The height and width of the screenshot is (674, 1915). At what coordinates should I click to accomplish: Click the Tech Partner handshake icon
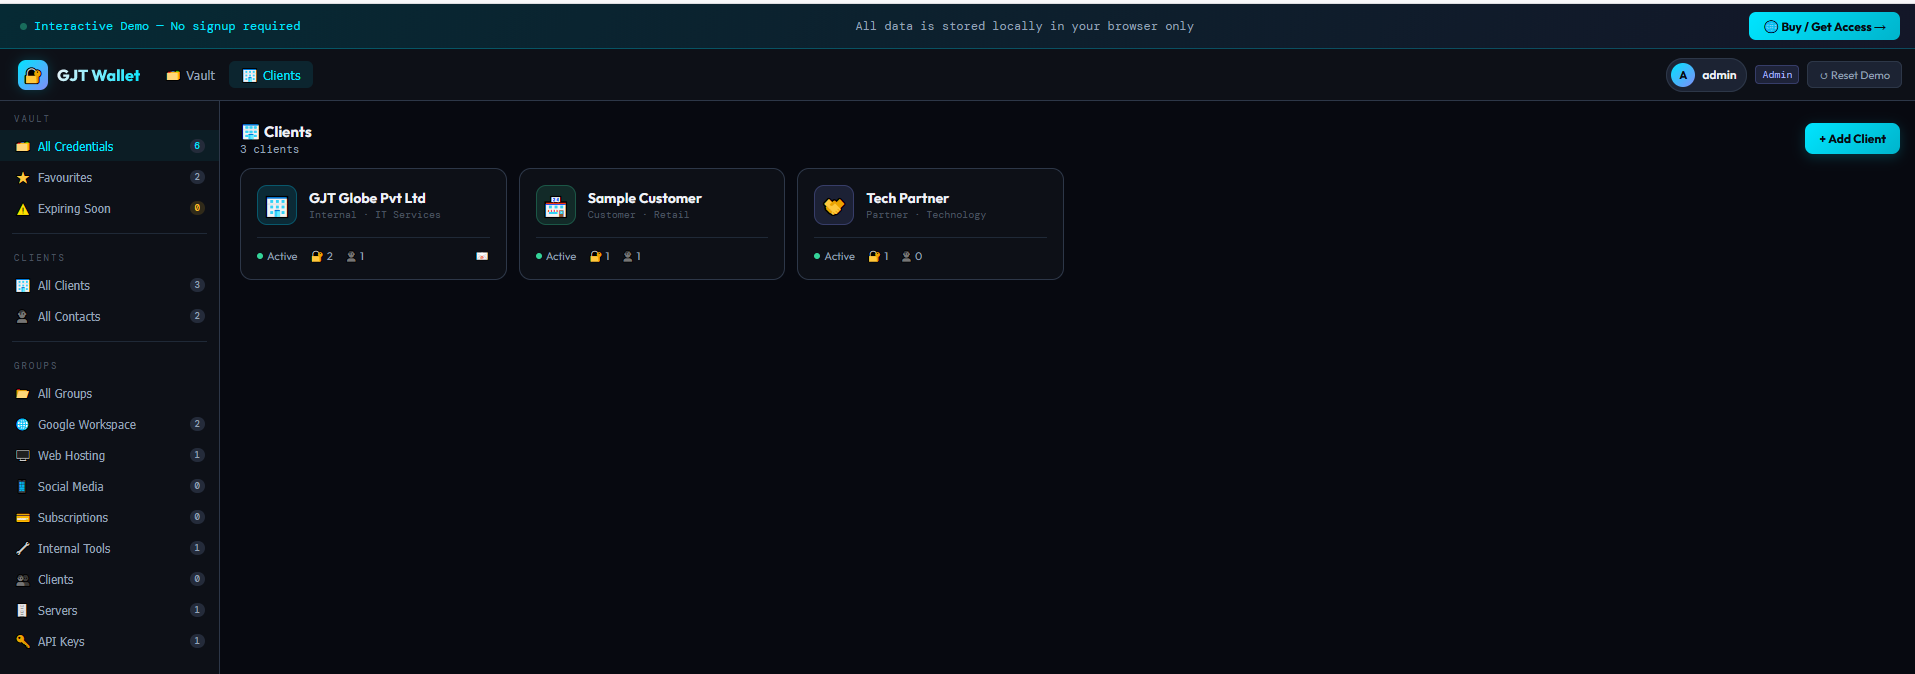point(834,206)
